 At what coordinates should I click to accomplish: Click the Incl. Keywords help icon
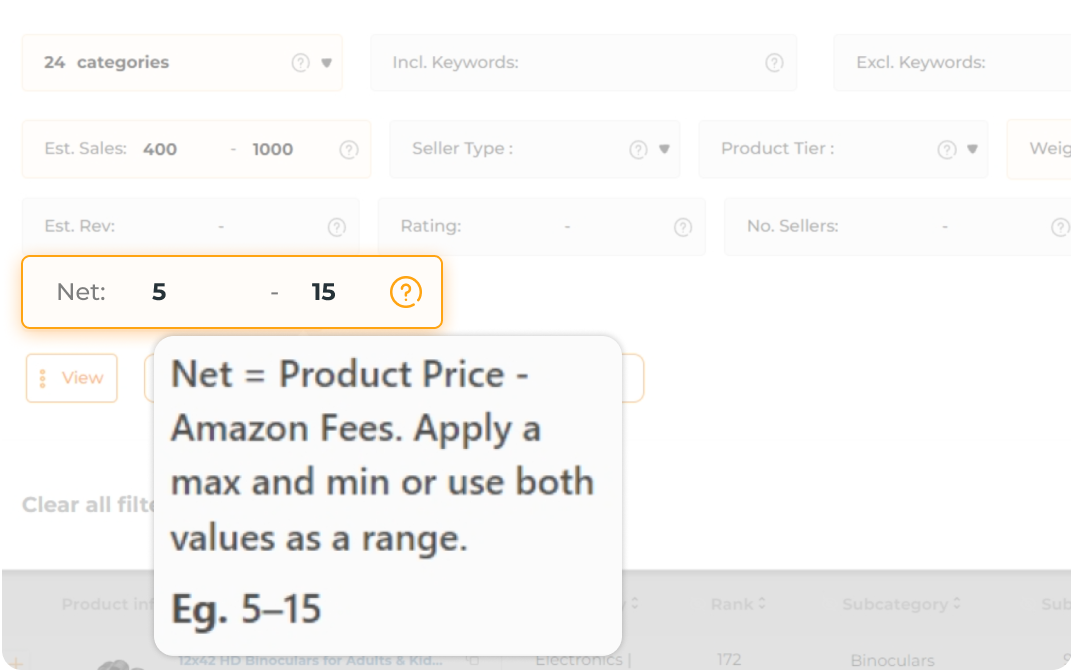click(774, 62)
